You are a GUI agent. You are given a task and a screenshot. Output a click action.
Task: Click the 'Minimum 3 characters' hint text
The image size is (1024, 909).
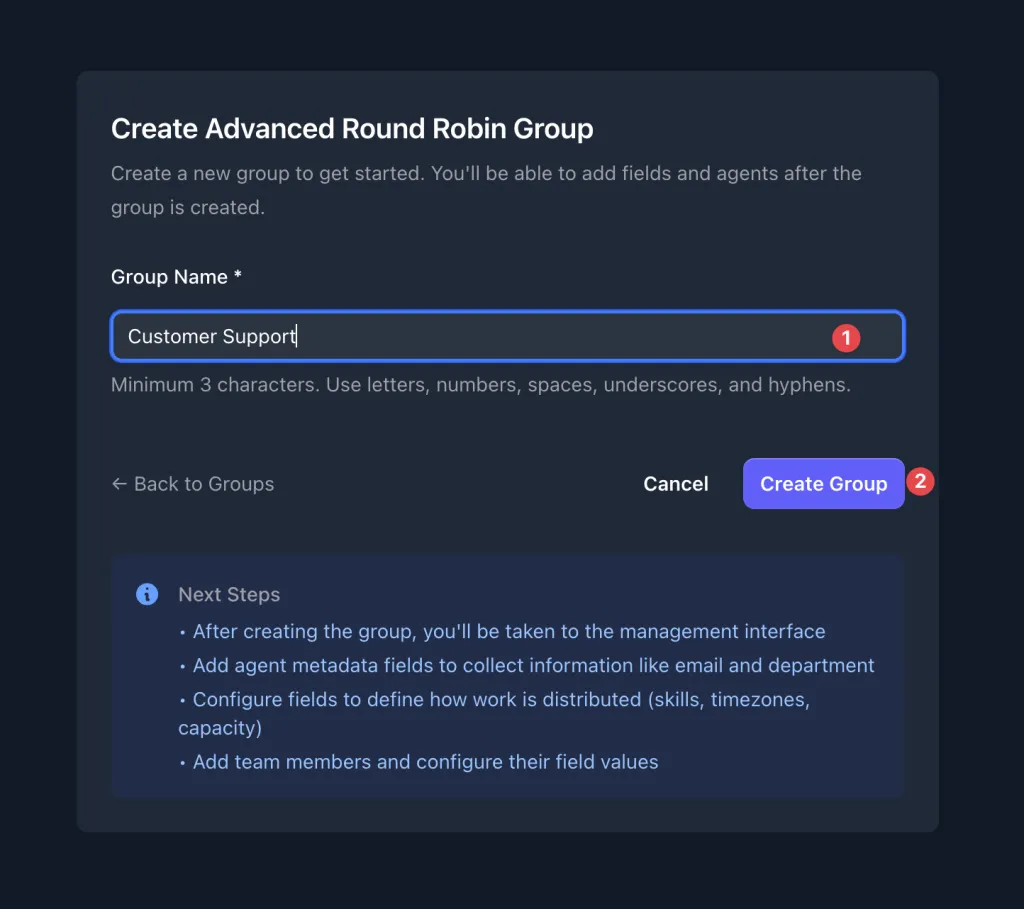480,384
